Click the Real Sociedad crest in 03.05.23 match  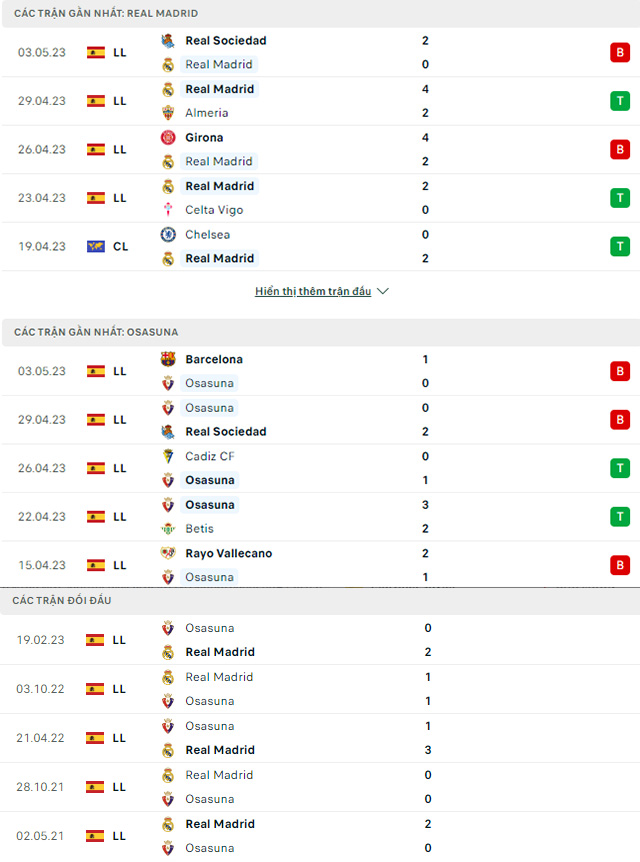[x=168, y=41]
